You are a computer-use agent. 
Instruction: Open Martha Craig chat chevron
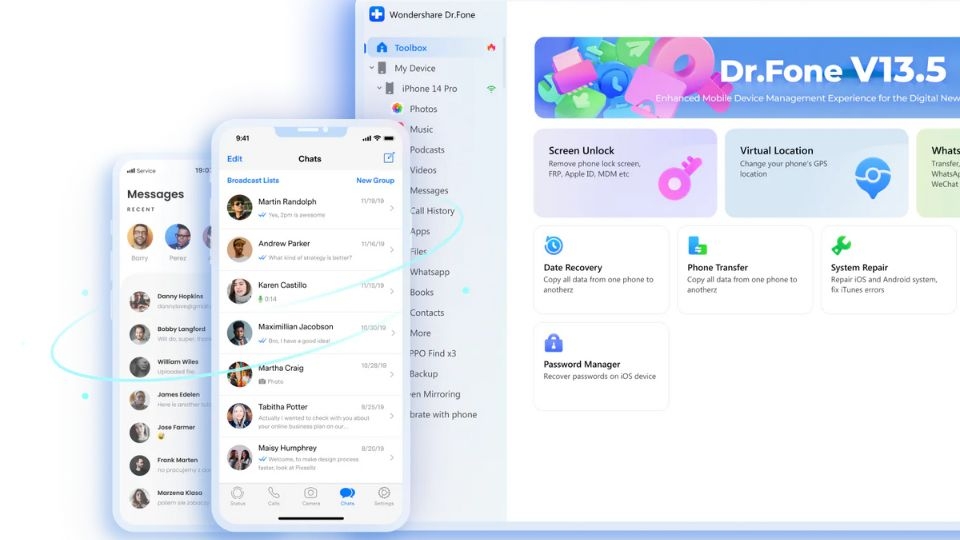[392, 374]
